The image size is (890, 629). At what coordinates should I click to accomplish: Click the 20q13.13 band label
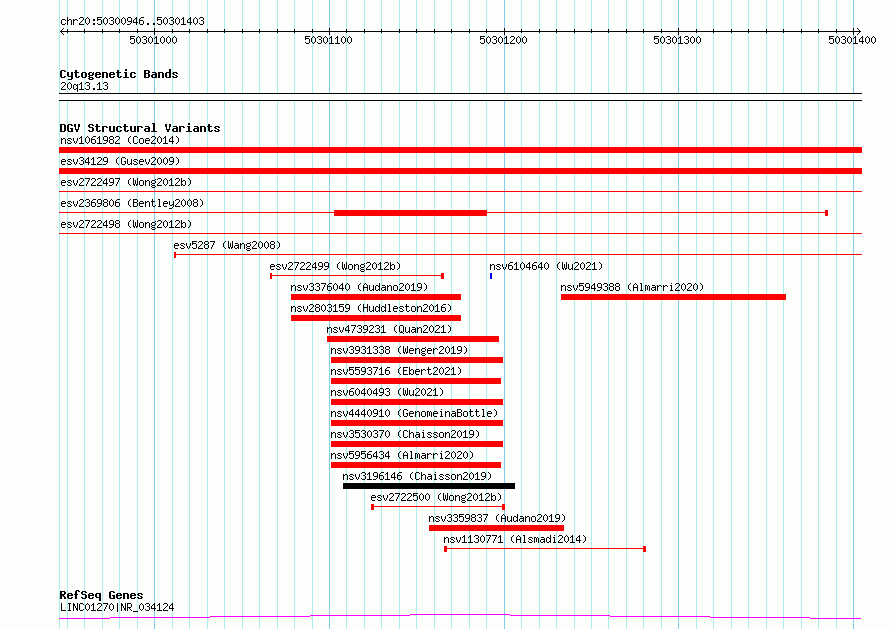coord(84,86)
